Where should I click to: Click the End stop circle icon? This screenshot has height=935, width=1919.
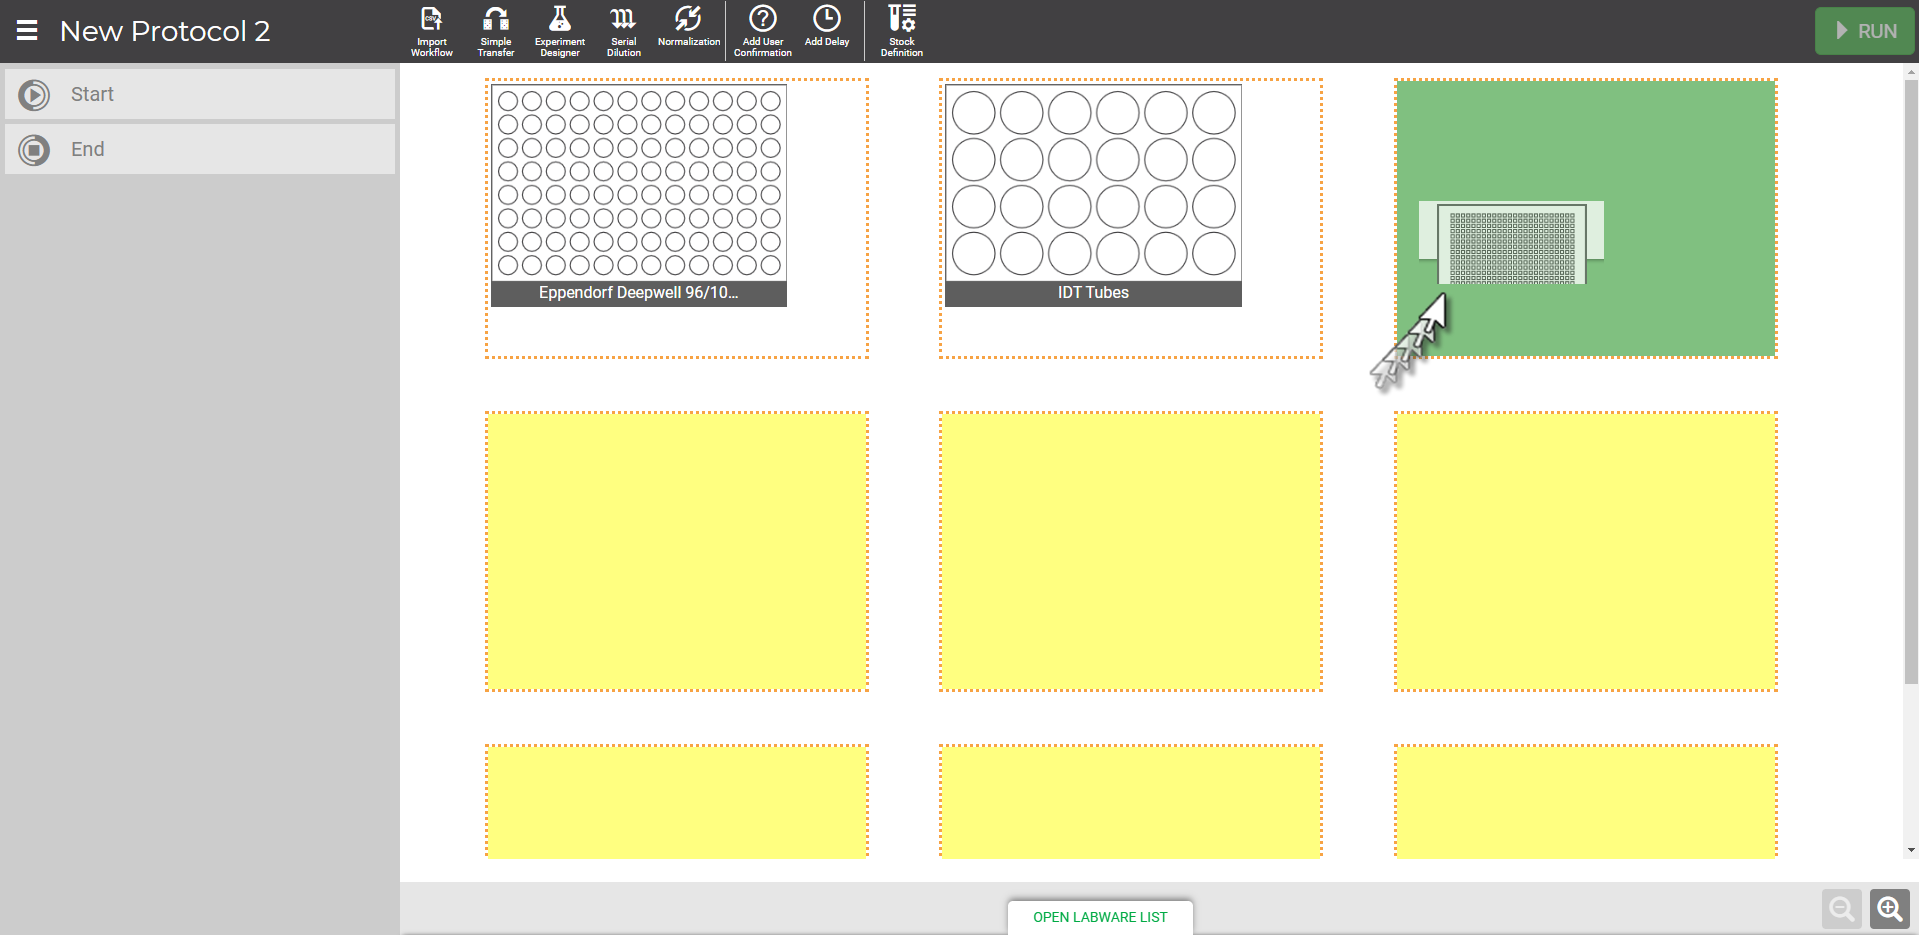(x=34, y=150)
